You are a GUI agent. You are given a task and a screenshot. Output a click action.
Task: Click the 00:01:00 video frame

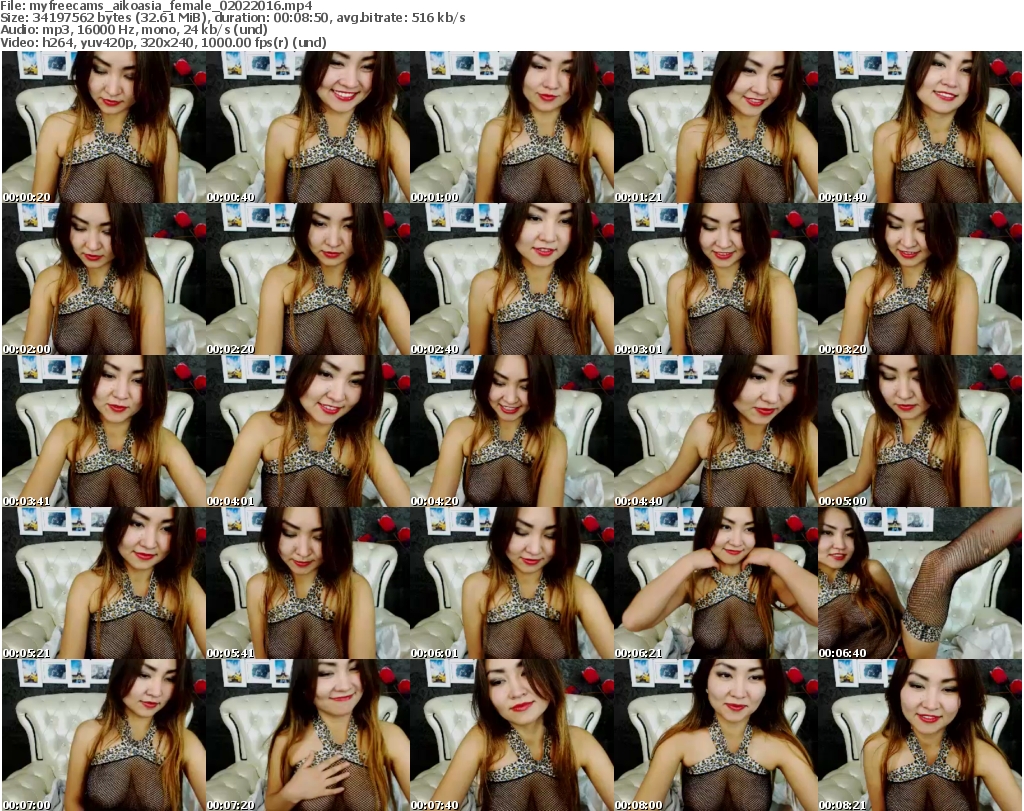click(512, 127)
